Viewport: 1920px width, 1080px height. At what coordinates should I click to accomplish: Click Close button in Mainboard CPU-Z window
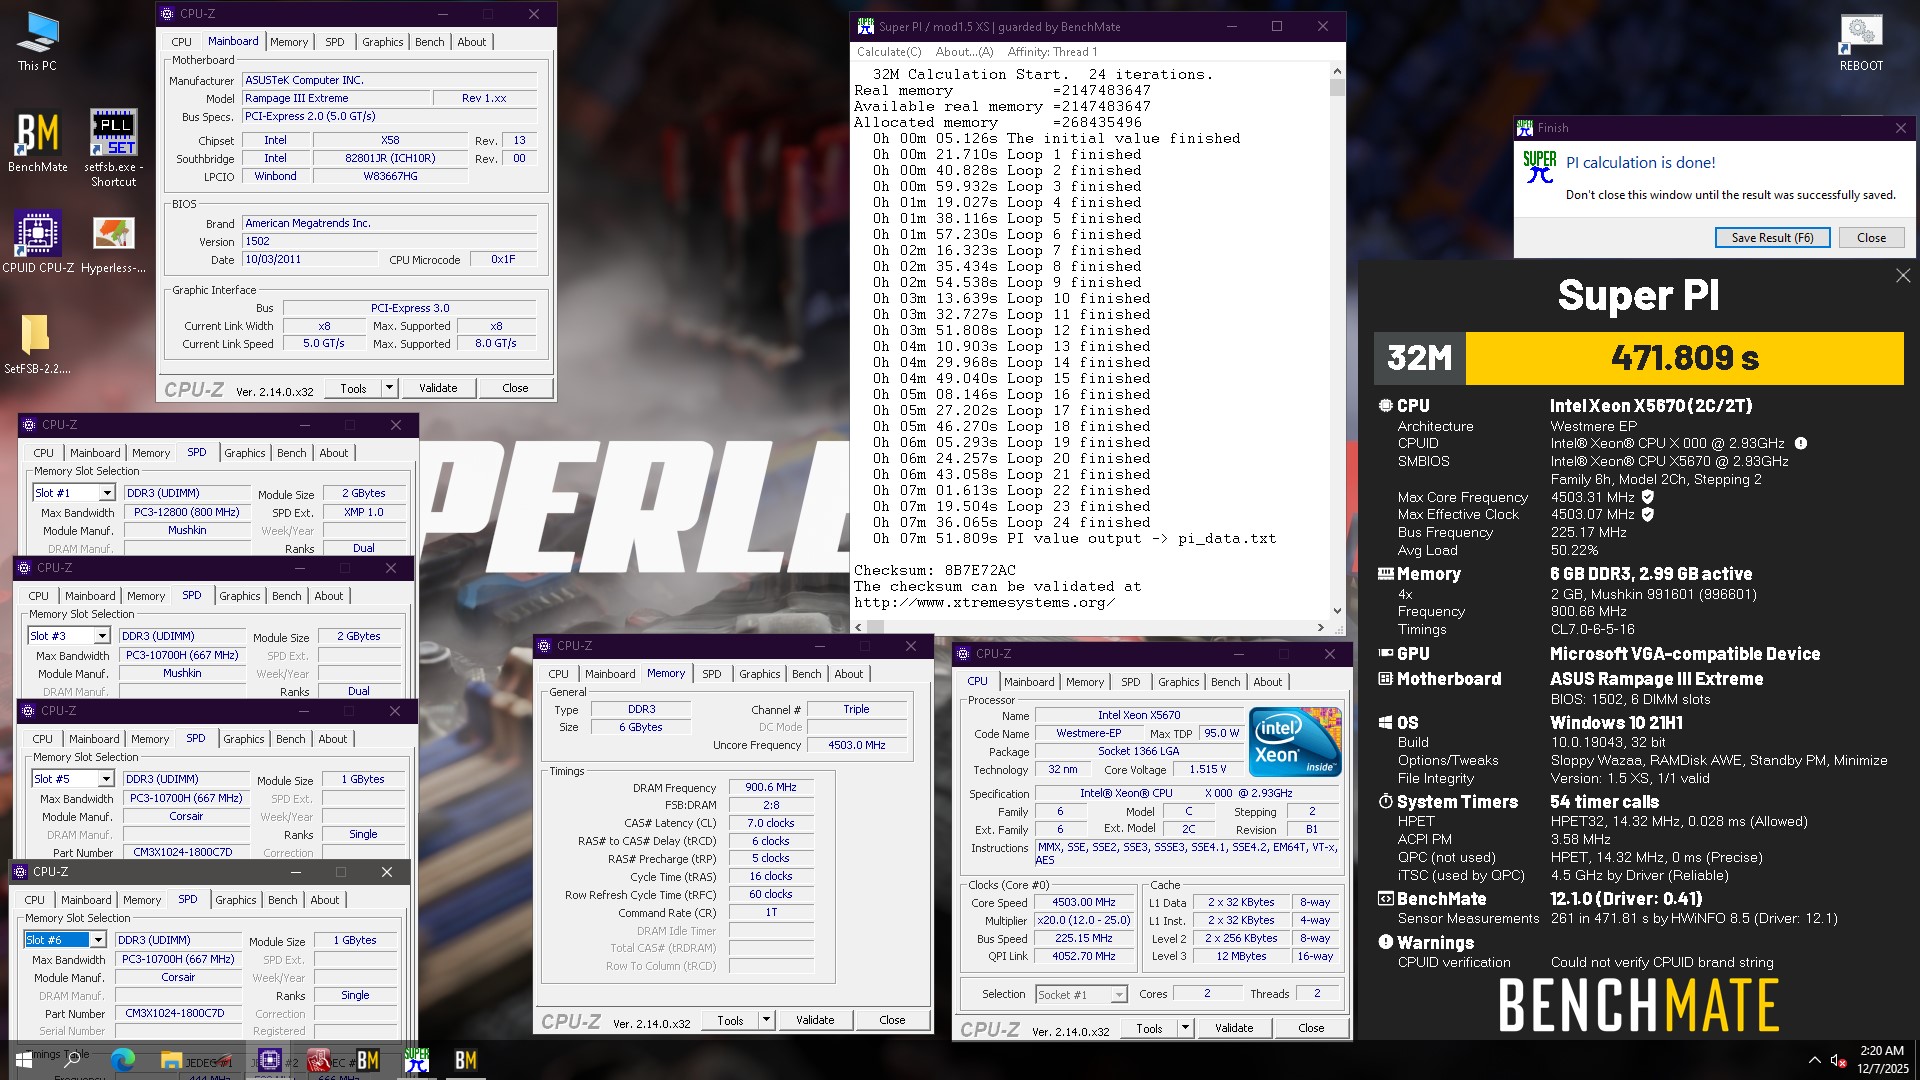[x=515, y=388]
